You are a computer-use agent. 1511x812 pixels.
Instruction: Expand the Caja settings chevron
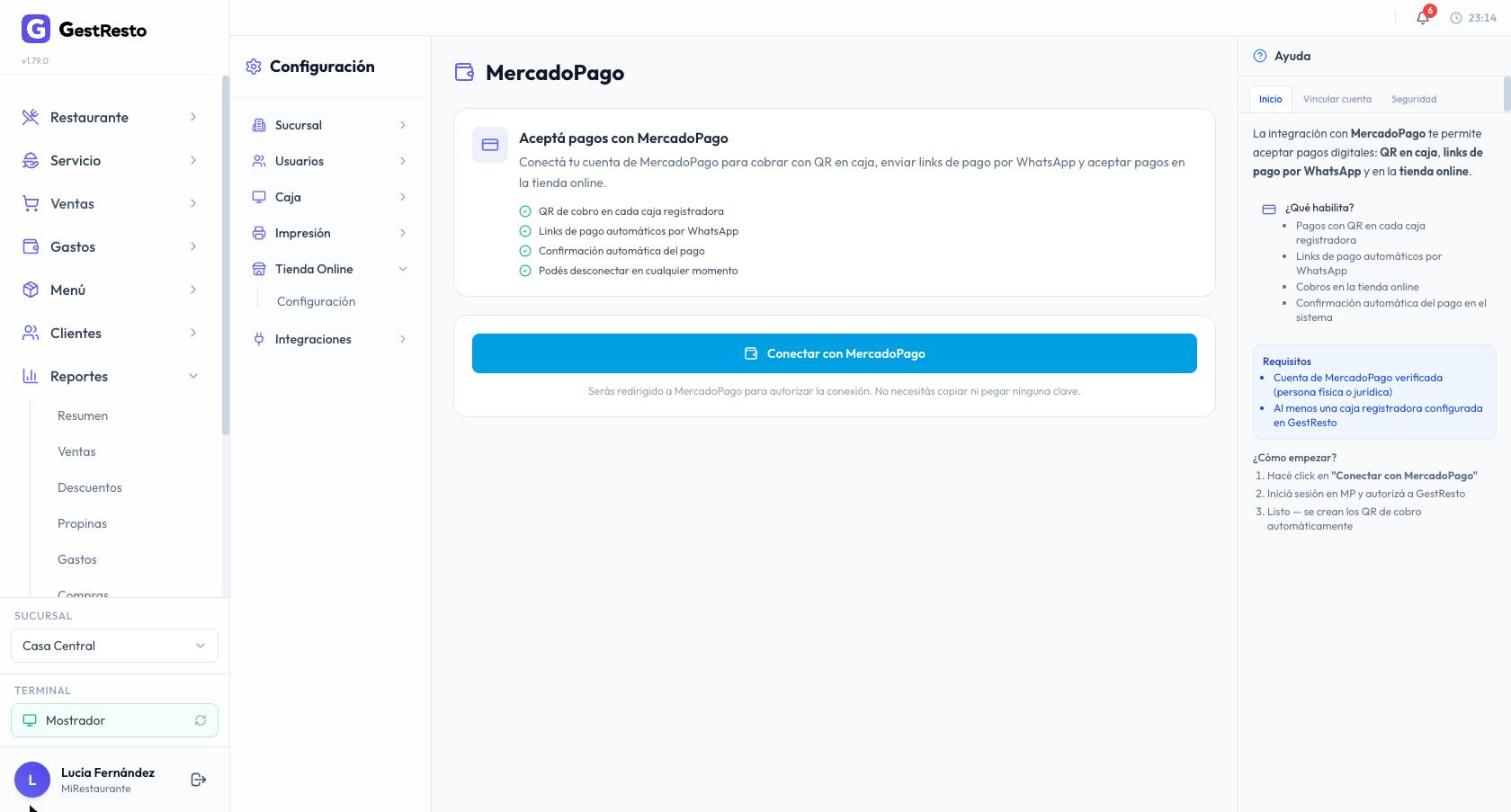point(403,197)
